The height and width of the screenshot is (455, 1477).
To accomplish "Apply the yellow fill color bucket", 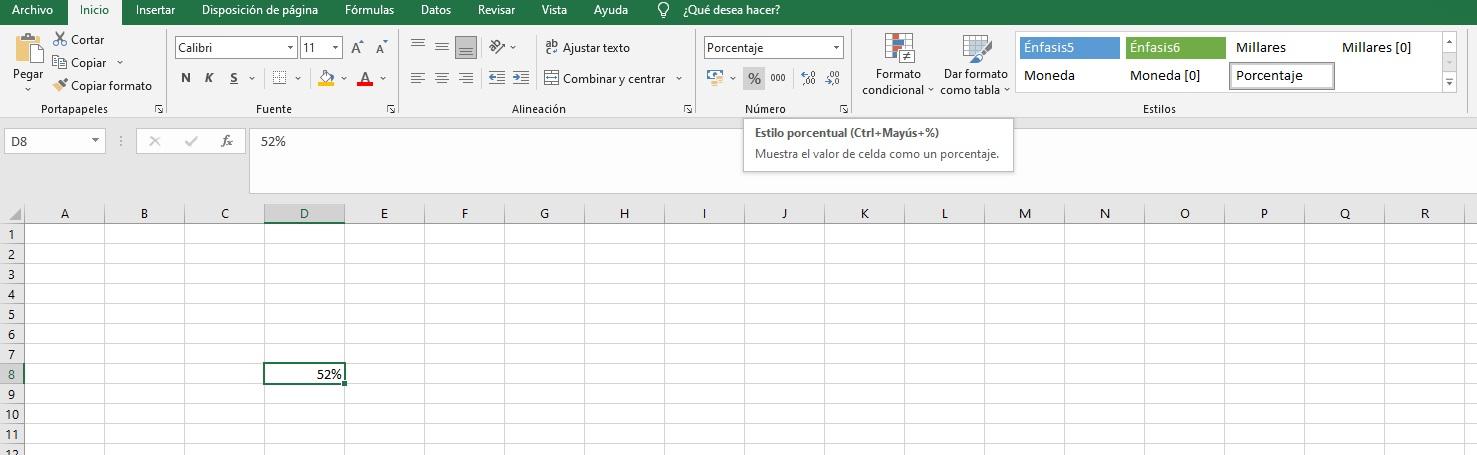I will point(326,78).
